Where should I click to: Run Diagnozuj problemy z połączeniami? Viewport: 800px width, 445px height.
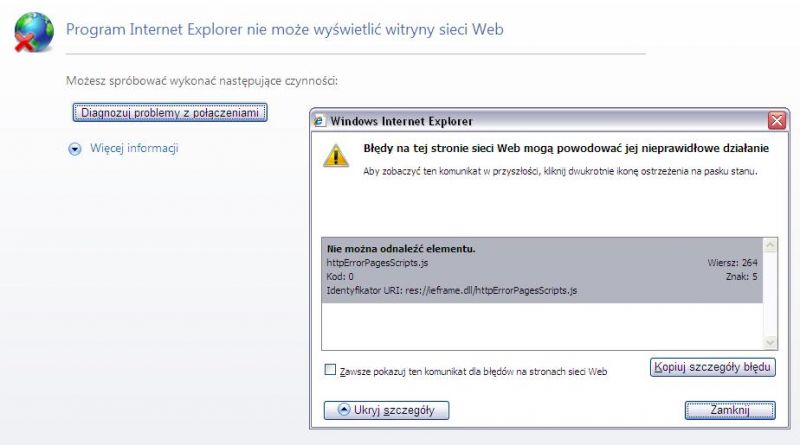coord(170,112)
